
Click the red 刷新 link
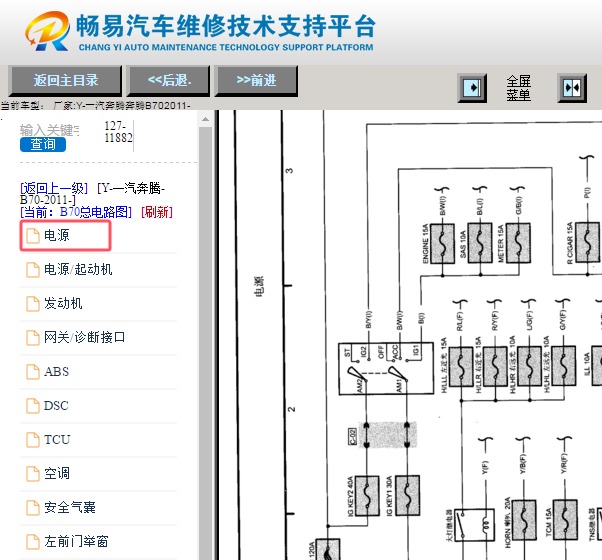click(157, 212)
